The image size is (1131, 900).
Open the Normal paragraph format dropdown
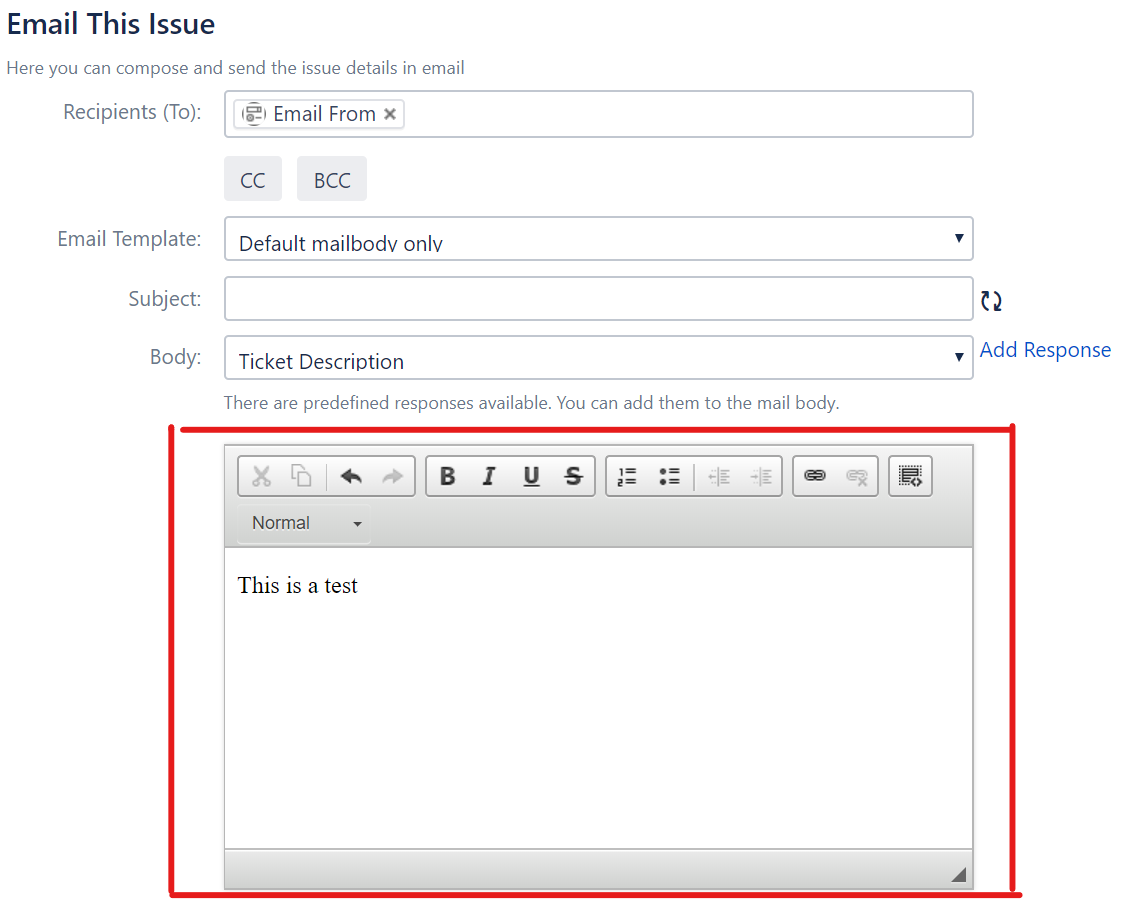[x=304, y=523]
